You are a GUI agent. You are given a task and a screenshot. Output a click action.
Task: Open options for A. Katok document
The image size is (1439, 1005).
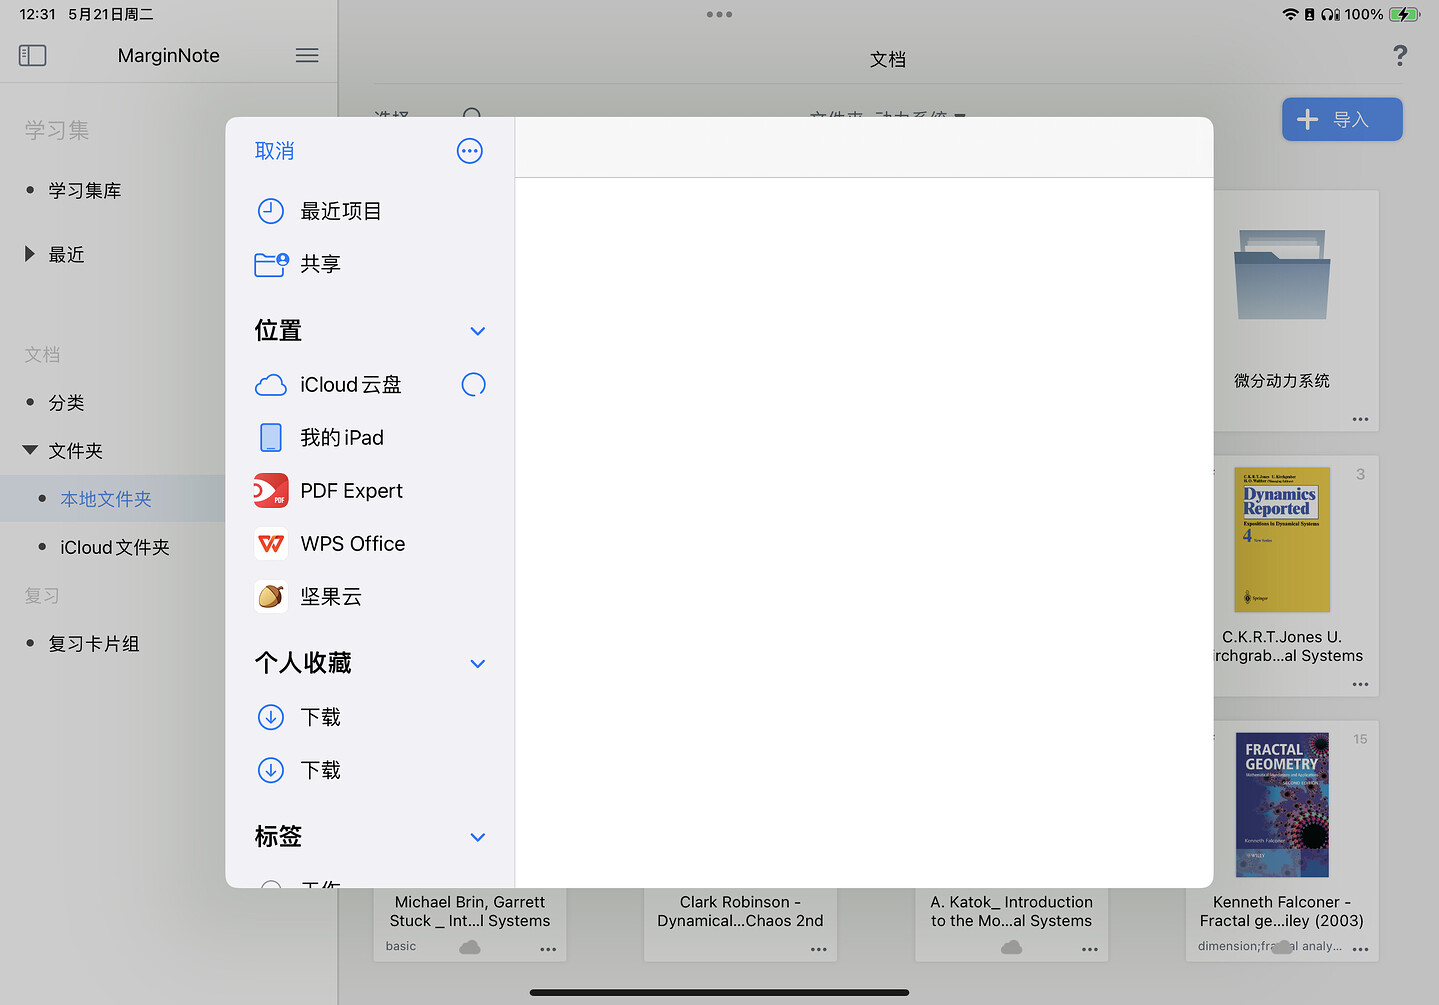(1090, 949)
